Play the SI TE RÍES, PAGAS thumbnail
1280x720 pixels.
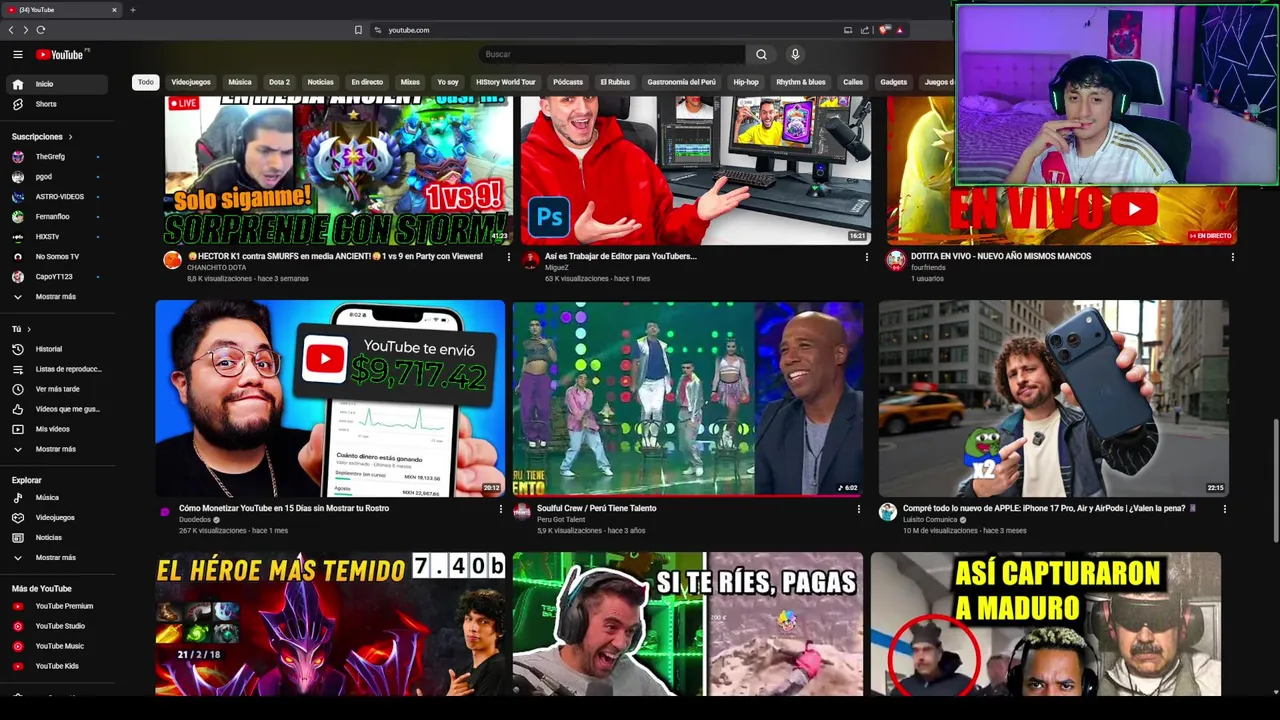(687, 624)
